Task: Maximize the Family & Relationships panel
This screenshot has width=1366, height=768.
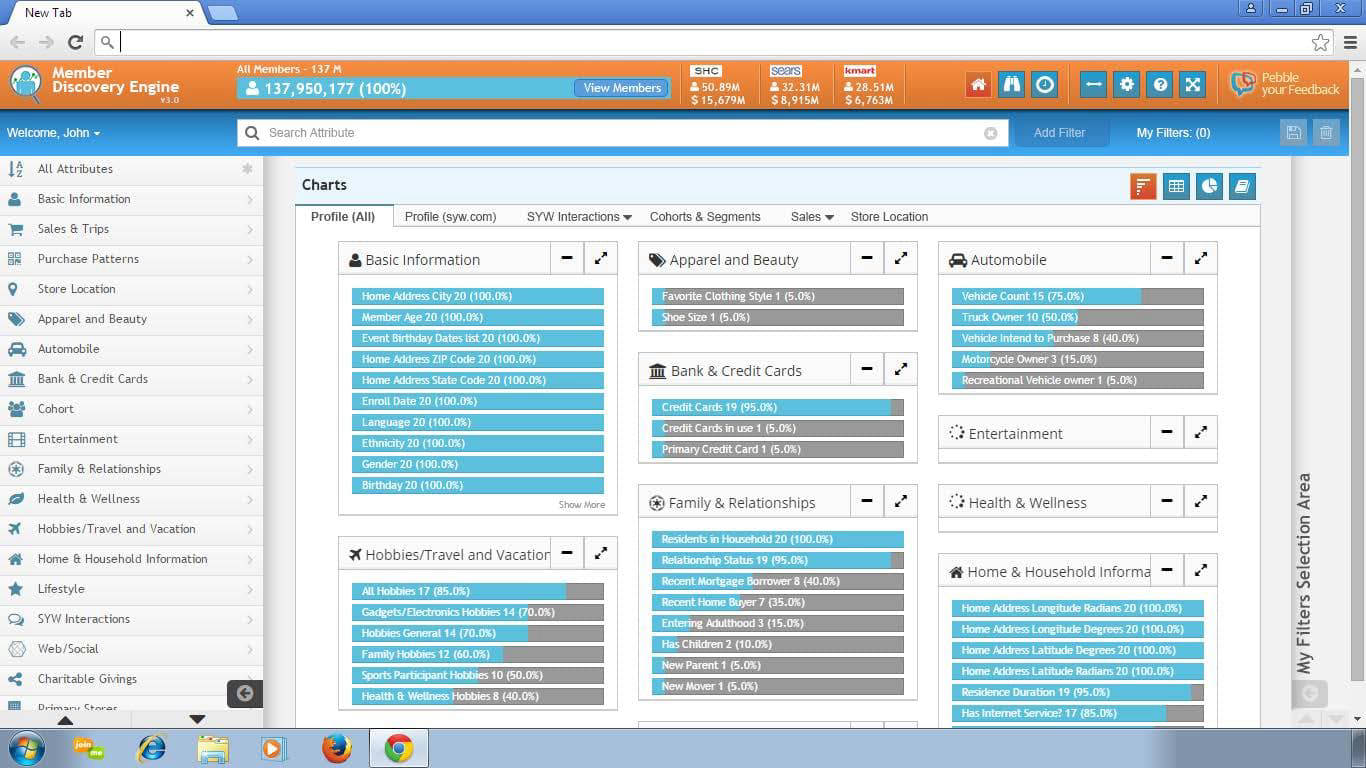Action: click(901, 501)
